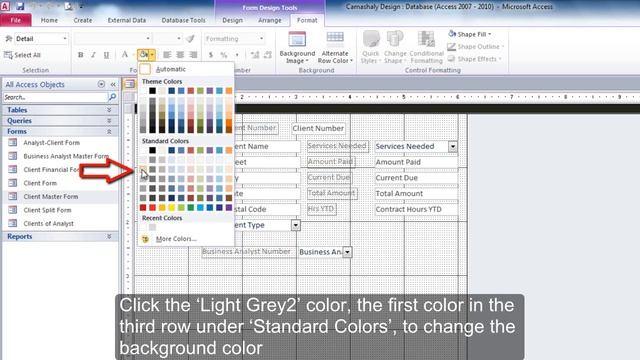Expand the Reports group
Image resolution: width=640 pixels, height=360 pixels.
[x=109, y=236]
